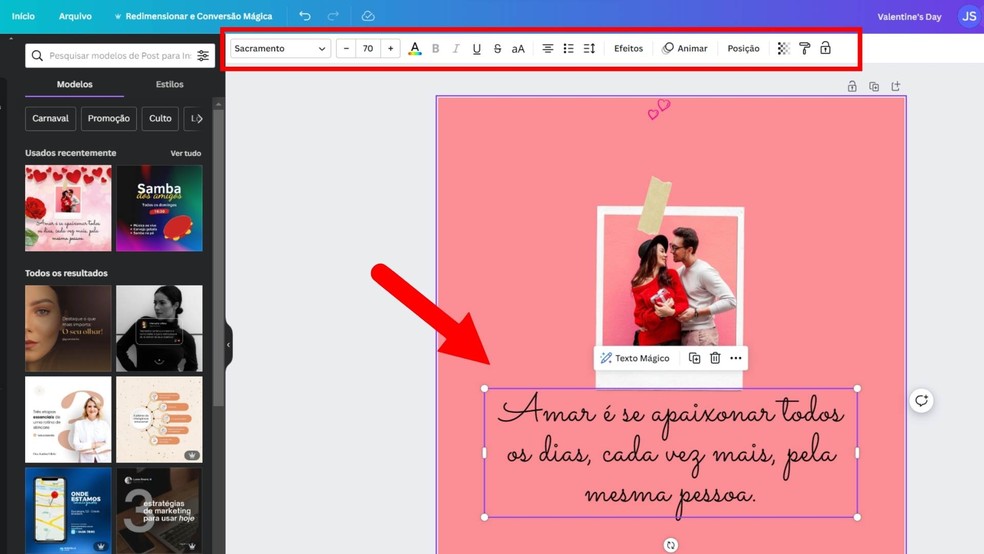Screen dimensions: 984x554
Task: Expand more category chips with arrow
Action: coord(200,118)
